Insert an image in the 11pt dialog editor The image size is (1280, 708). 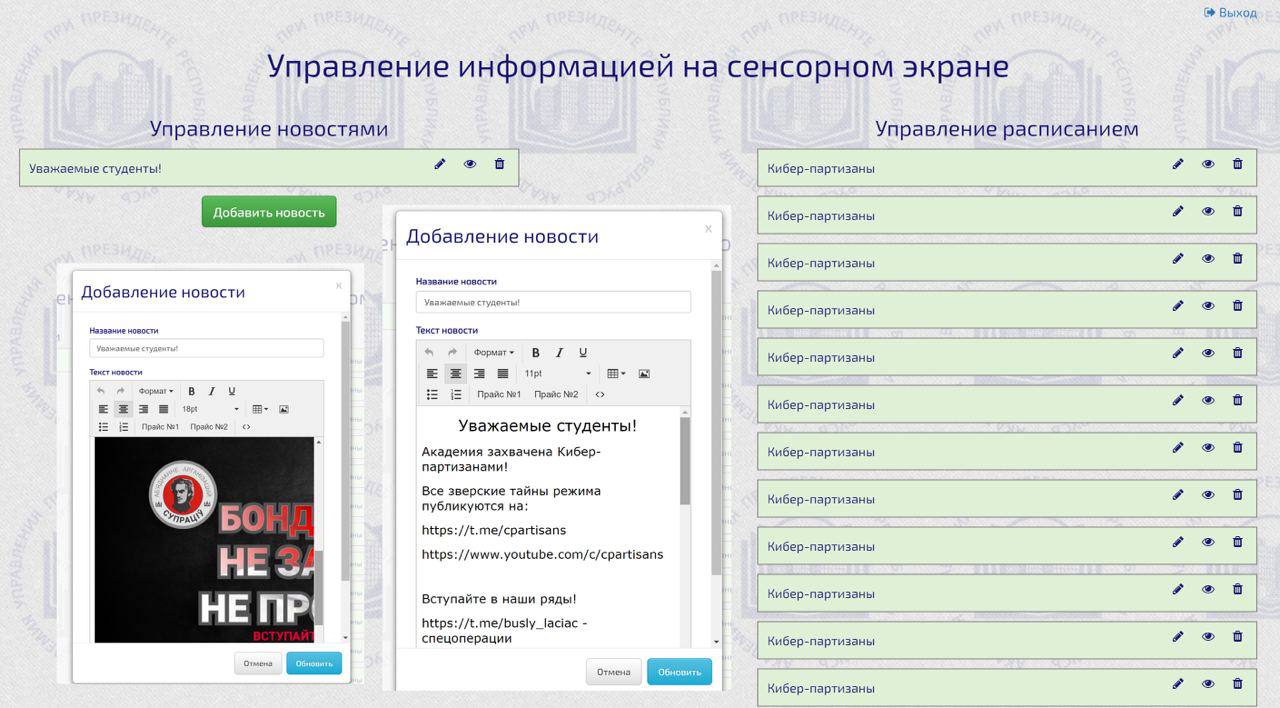tap(644, 374)
